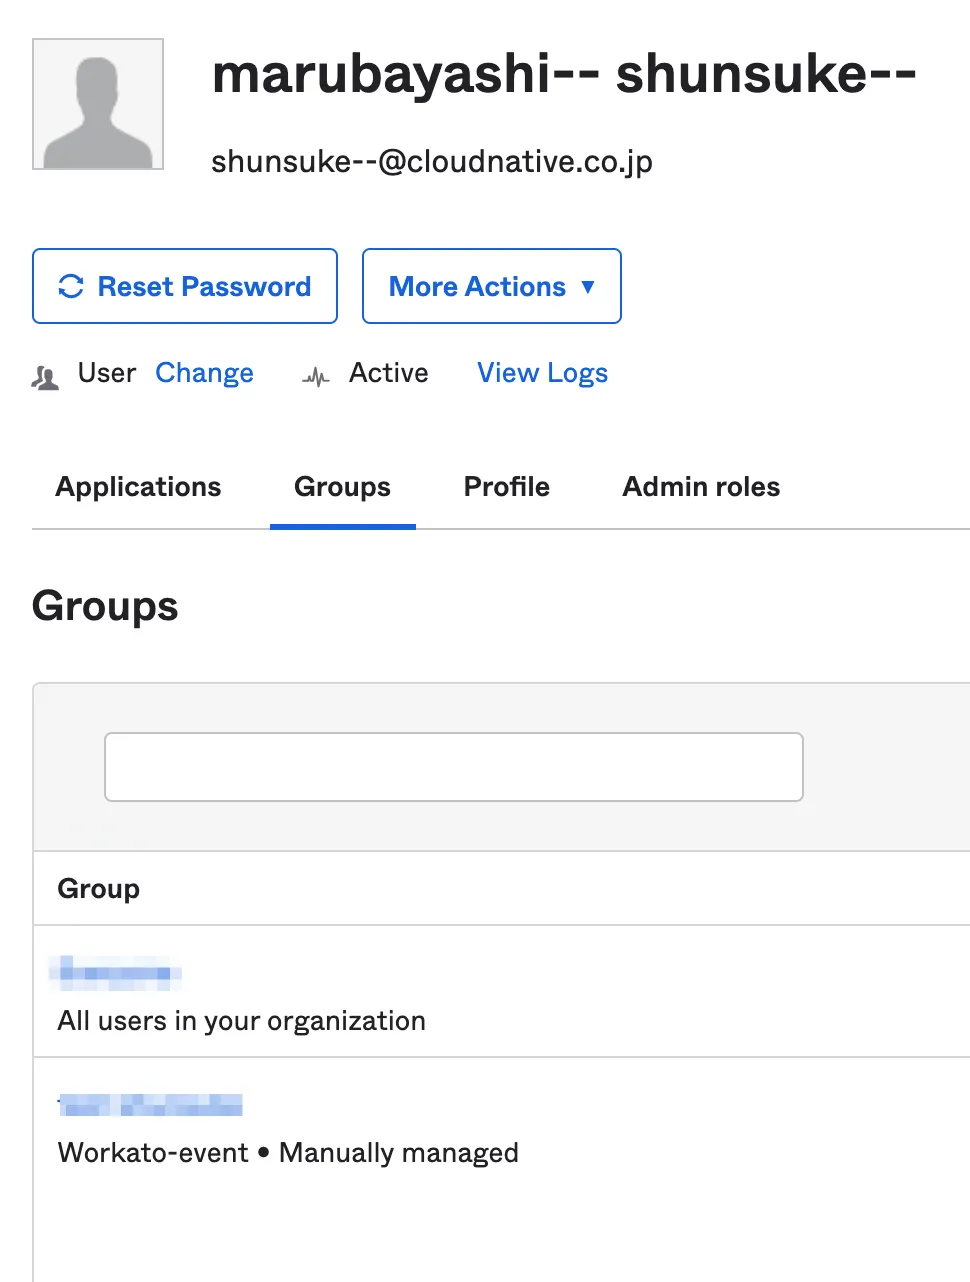The width and height of the screenshot is (970, 1282).
Task: Open the blurred group link above 'All users in your organization'
Action: click(116, 972)
